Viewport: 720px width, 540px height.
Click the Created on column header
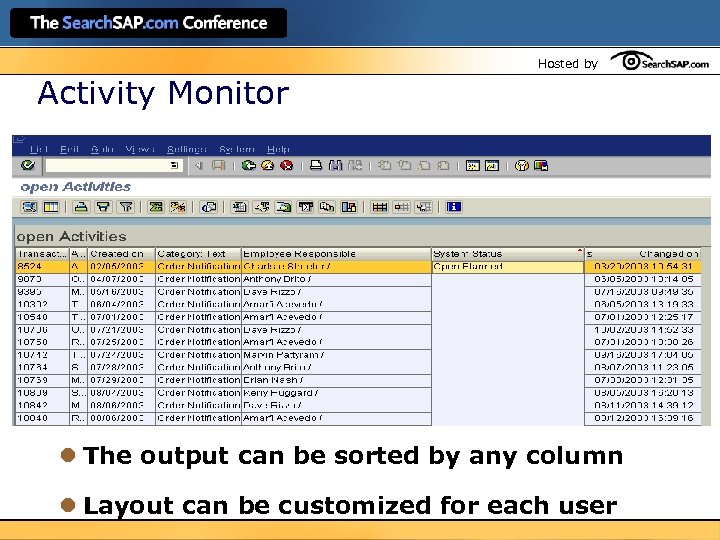coord(121,254)
